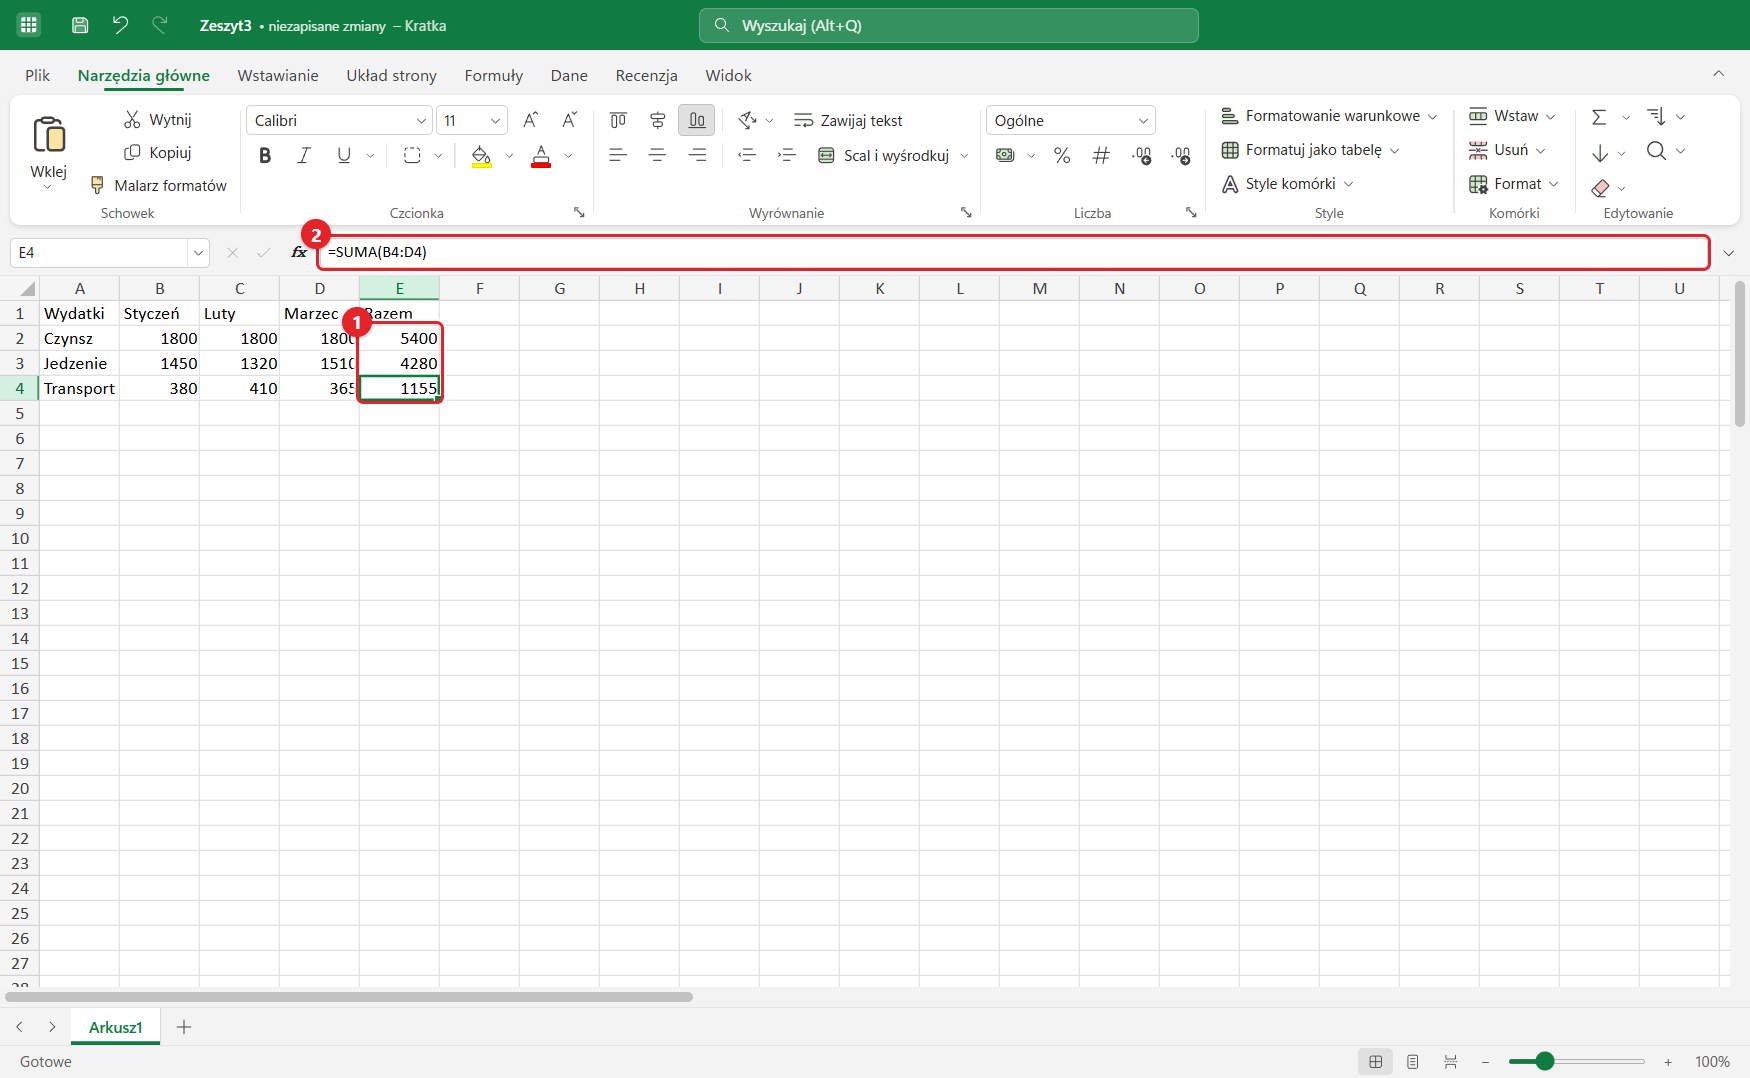Switch to the Formuły tab
Screen dimensions: 1750x1078
point(494,75)
